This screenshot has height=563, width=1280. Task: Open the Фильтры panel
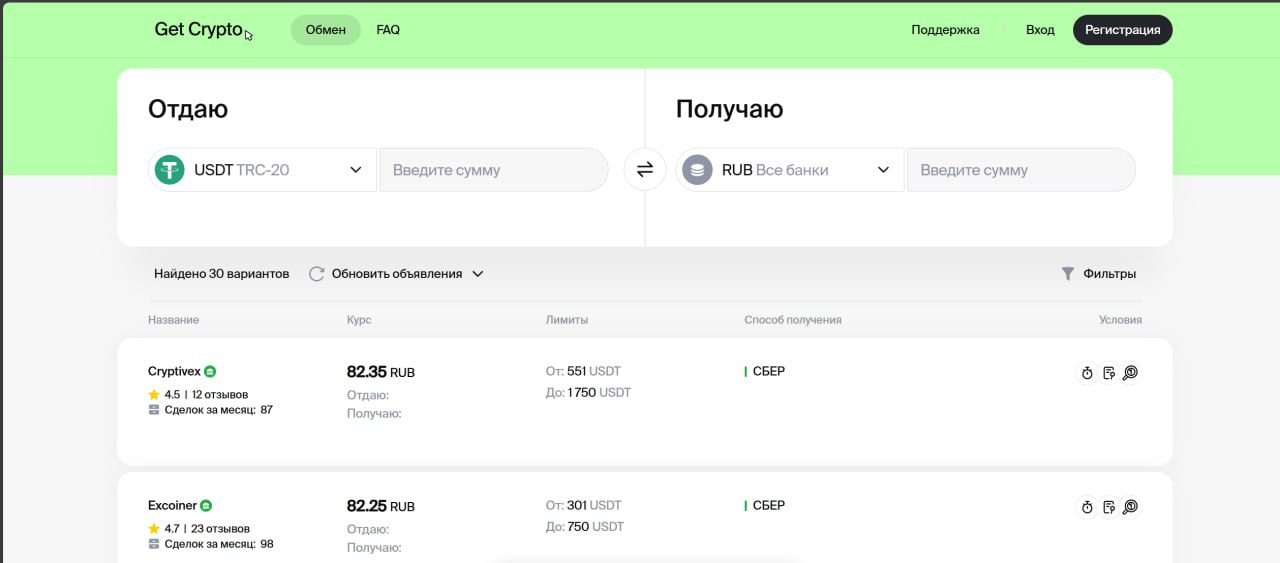[x=1098, y=274]
